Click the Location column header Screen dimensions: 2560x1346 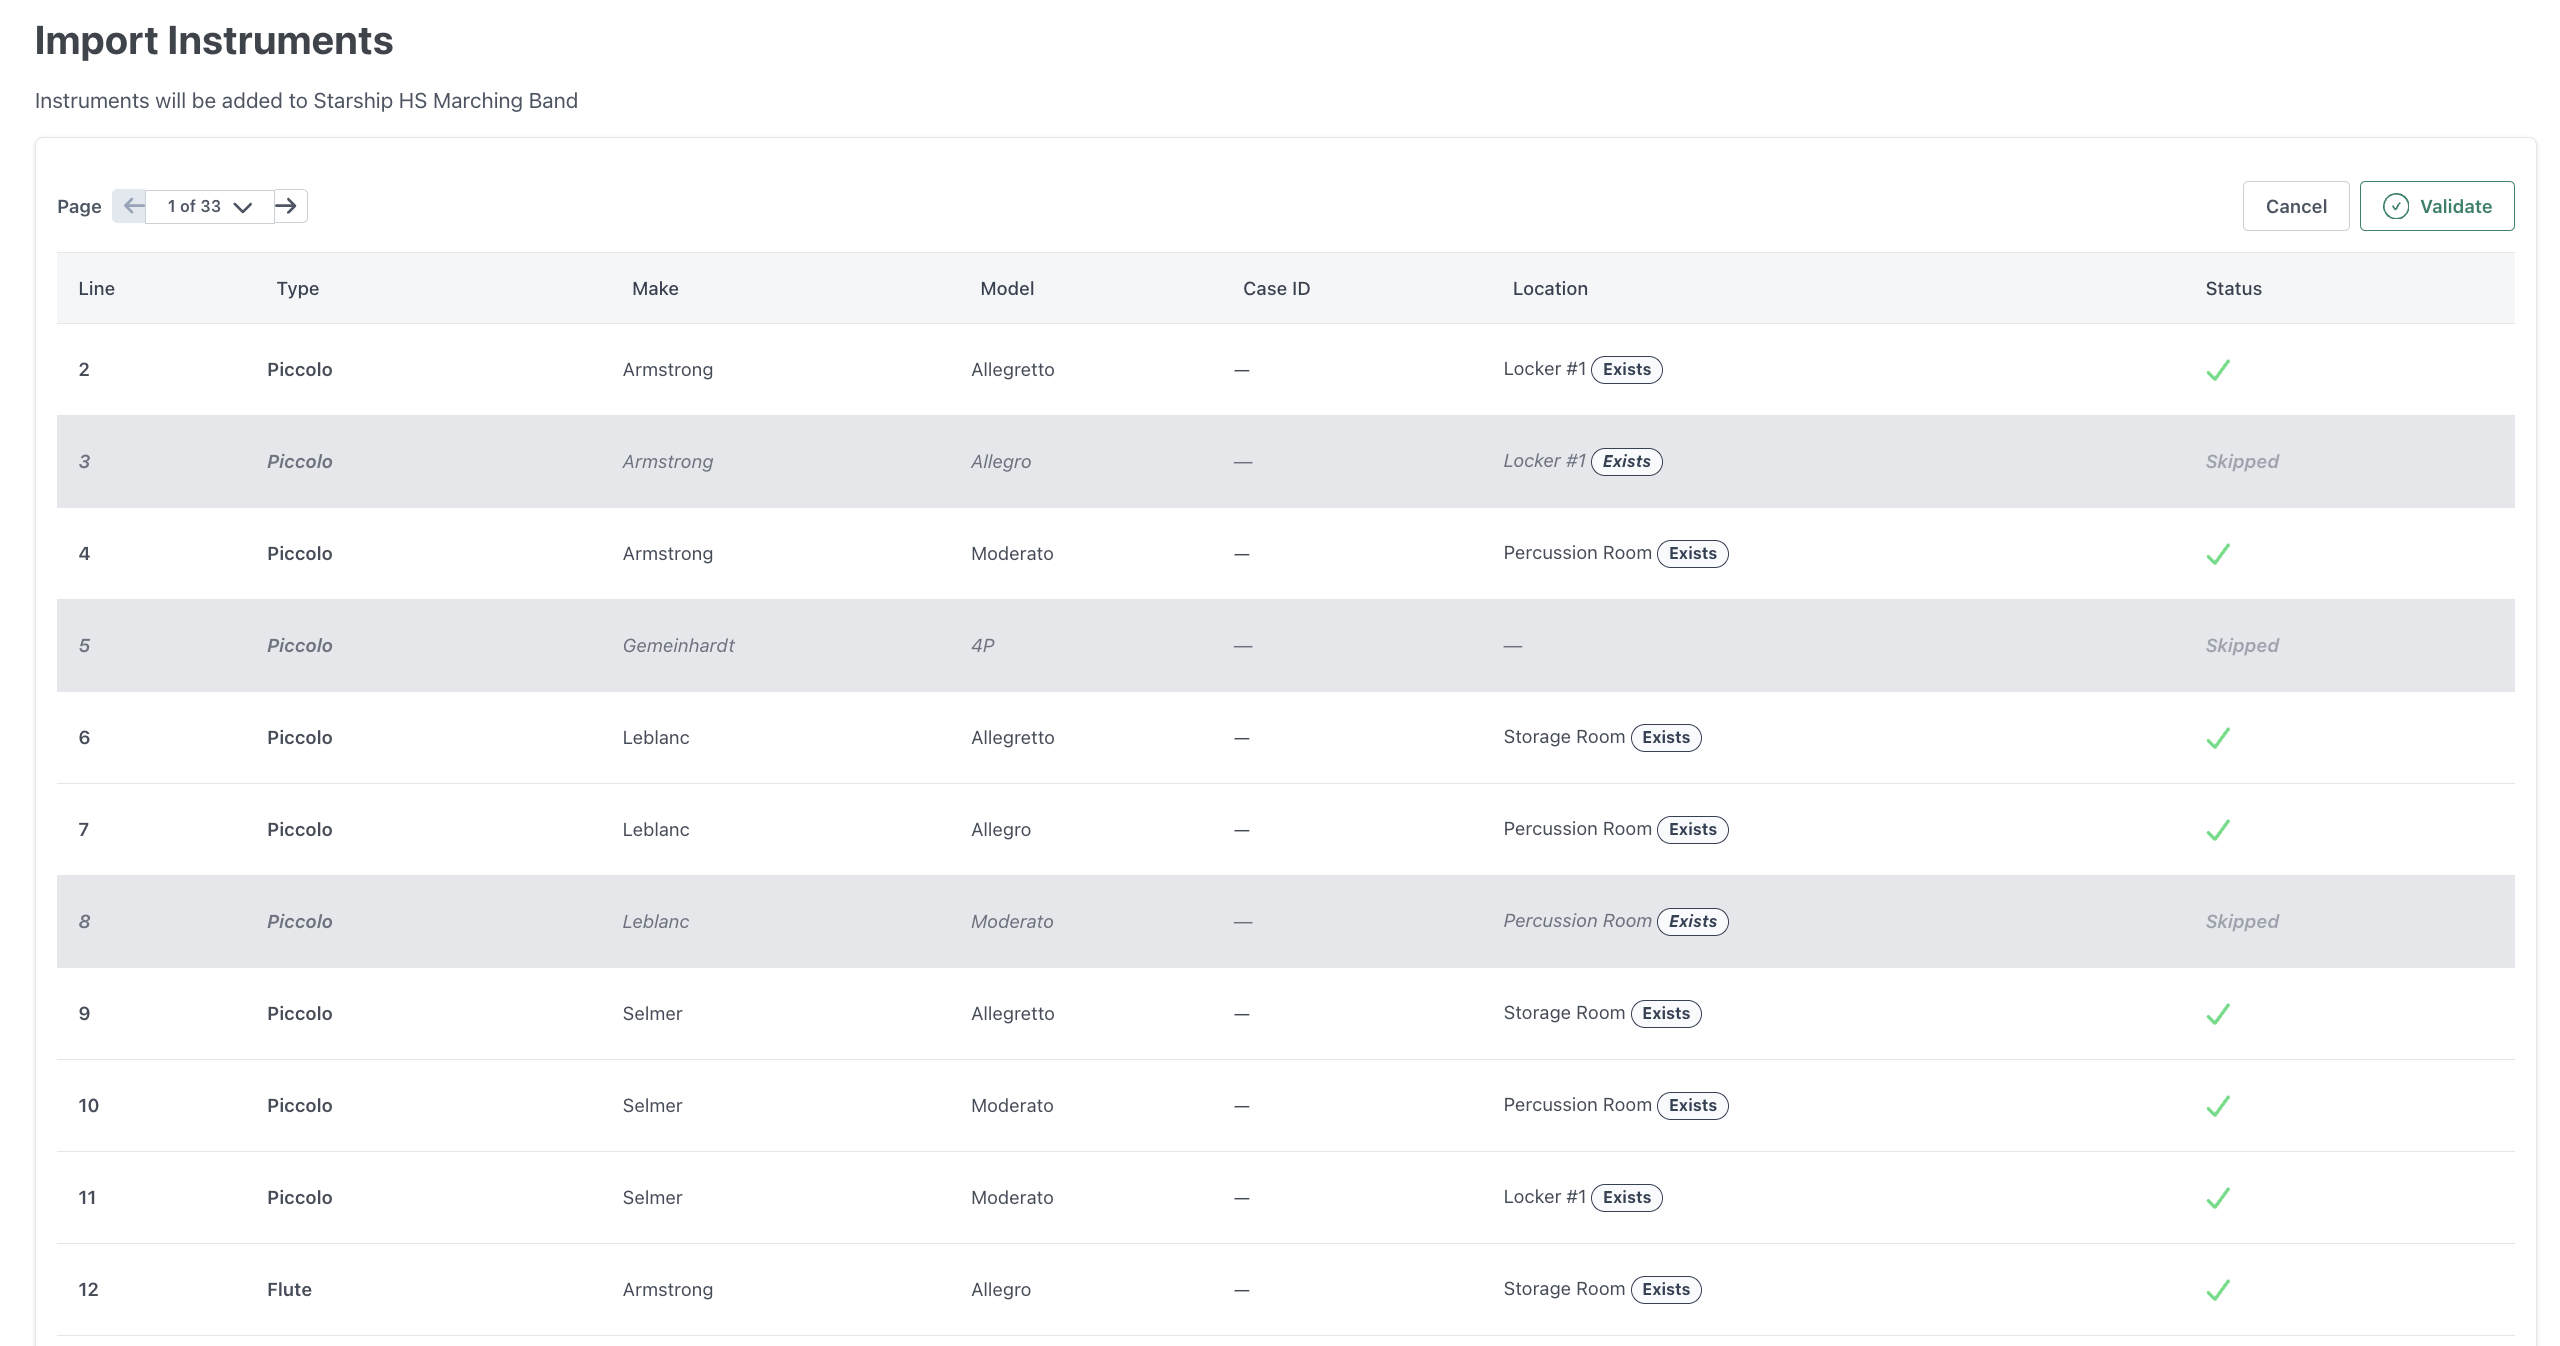(x=1549, y=289)
